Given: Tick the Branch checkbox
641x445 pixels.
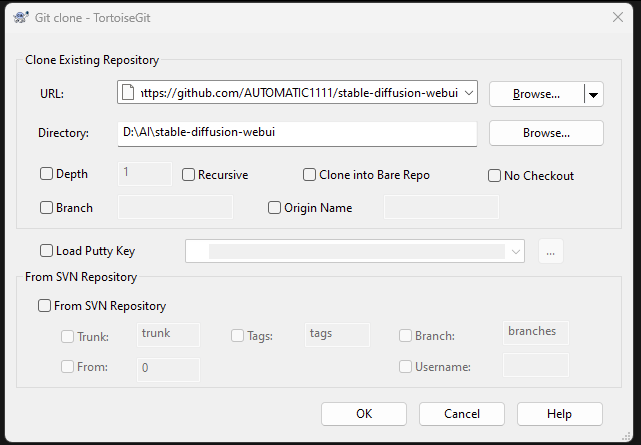Looking at the screenshot, I should tap(47, 208).
